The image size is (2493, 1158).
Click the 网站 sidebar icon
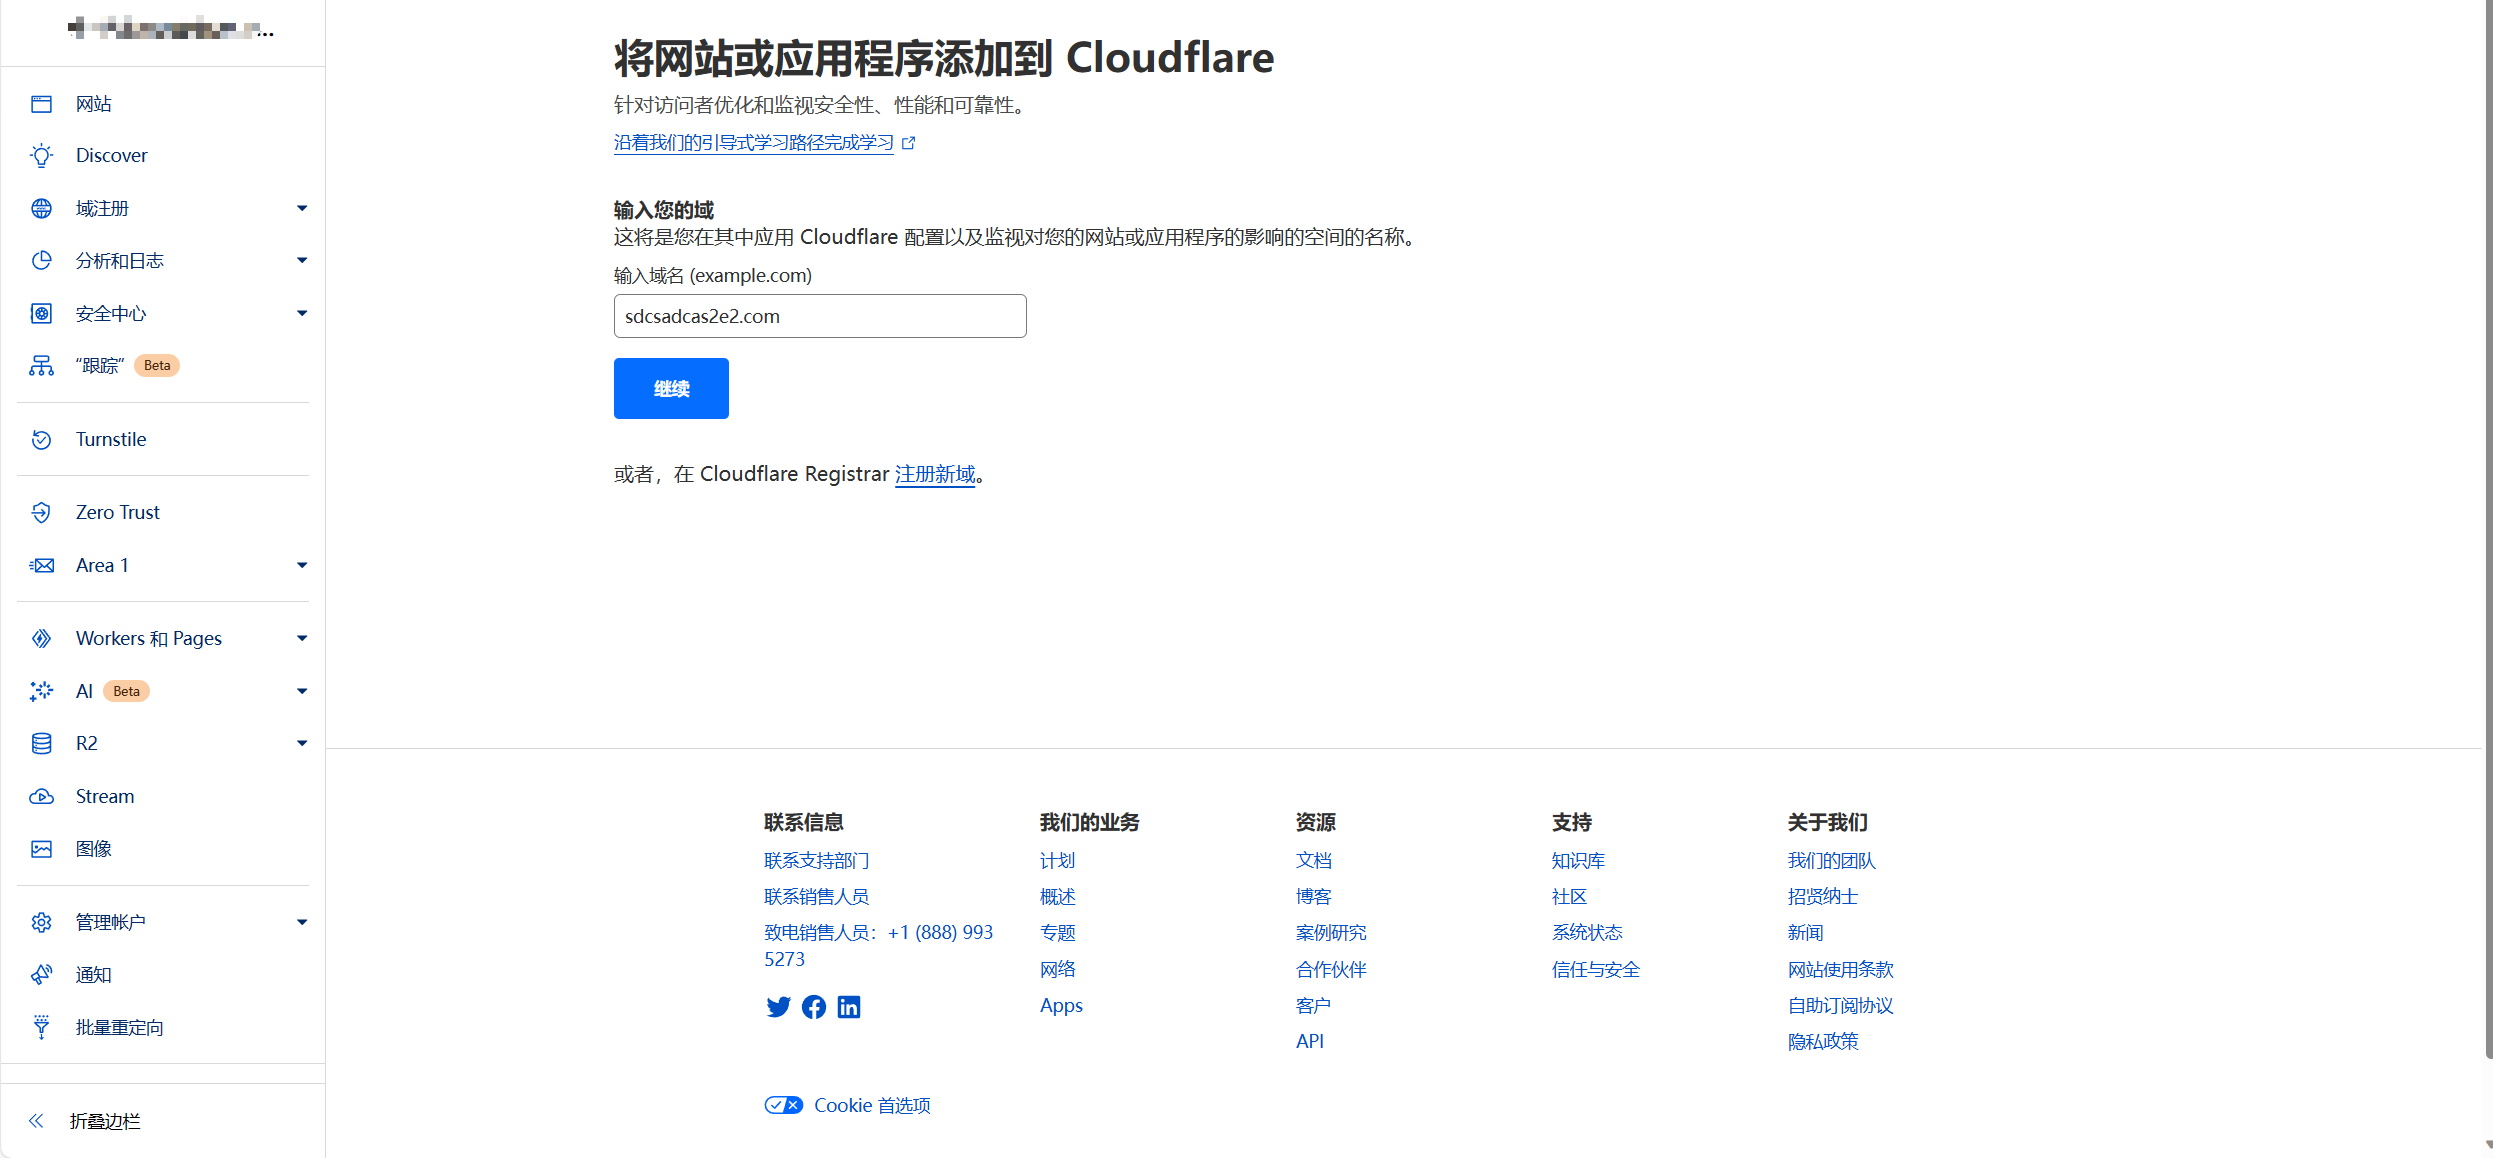pyautogui.click(x=41, y=104)
